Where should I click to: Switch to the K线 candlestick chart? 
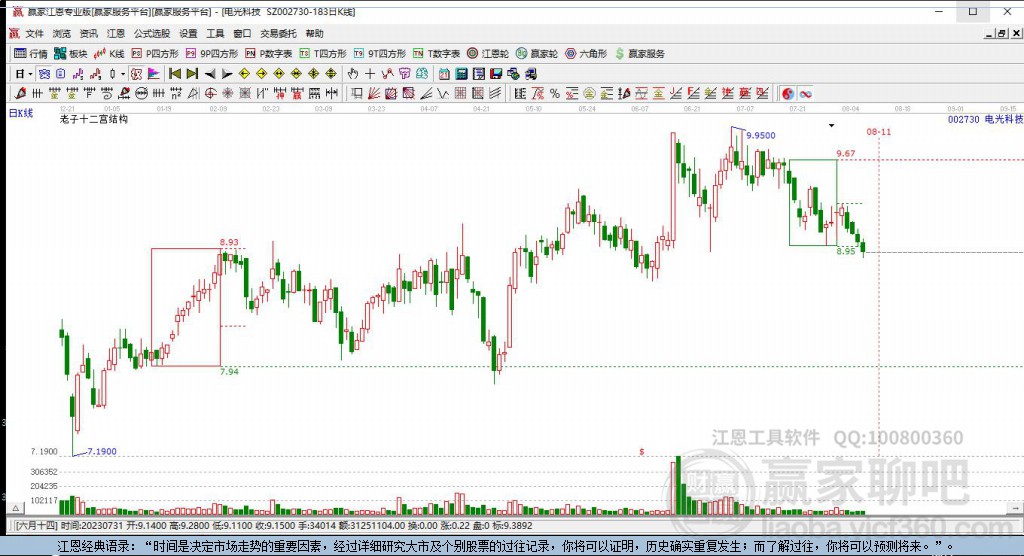[109, 54]
